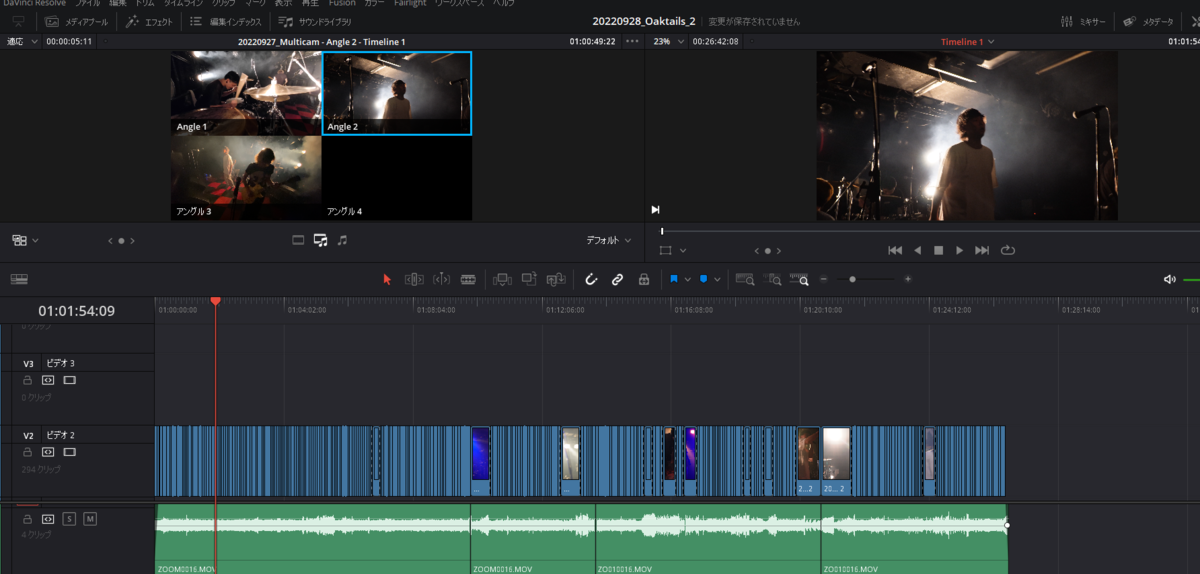The image size is (1200, 574).
Task: Click the Insert Clip toolbar icon
Action: pyautogui.click(x=503, y=280)
